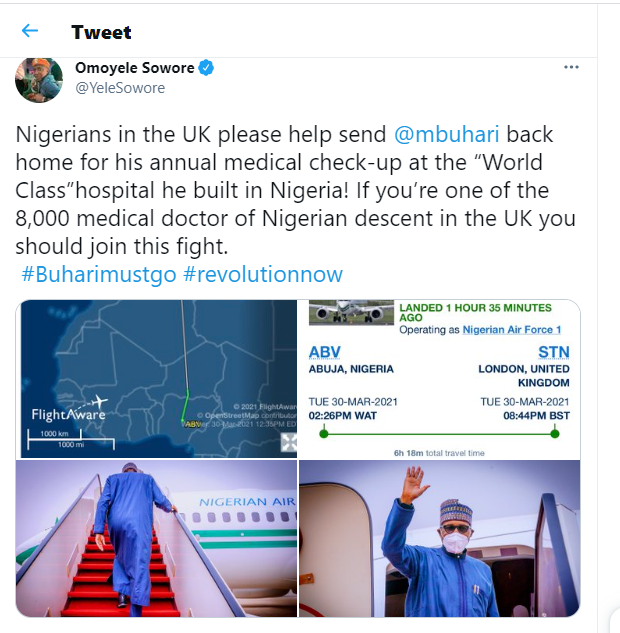Follow the #Buharimustgo hashtag
Viewport: 620px width, 633px height.
point(99,274)
